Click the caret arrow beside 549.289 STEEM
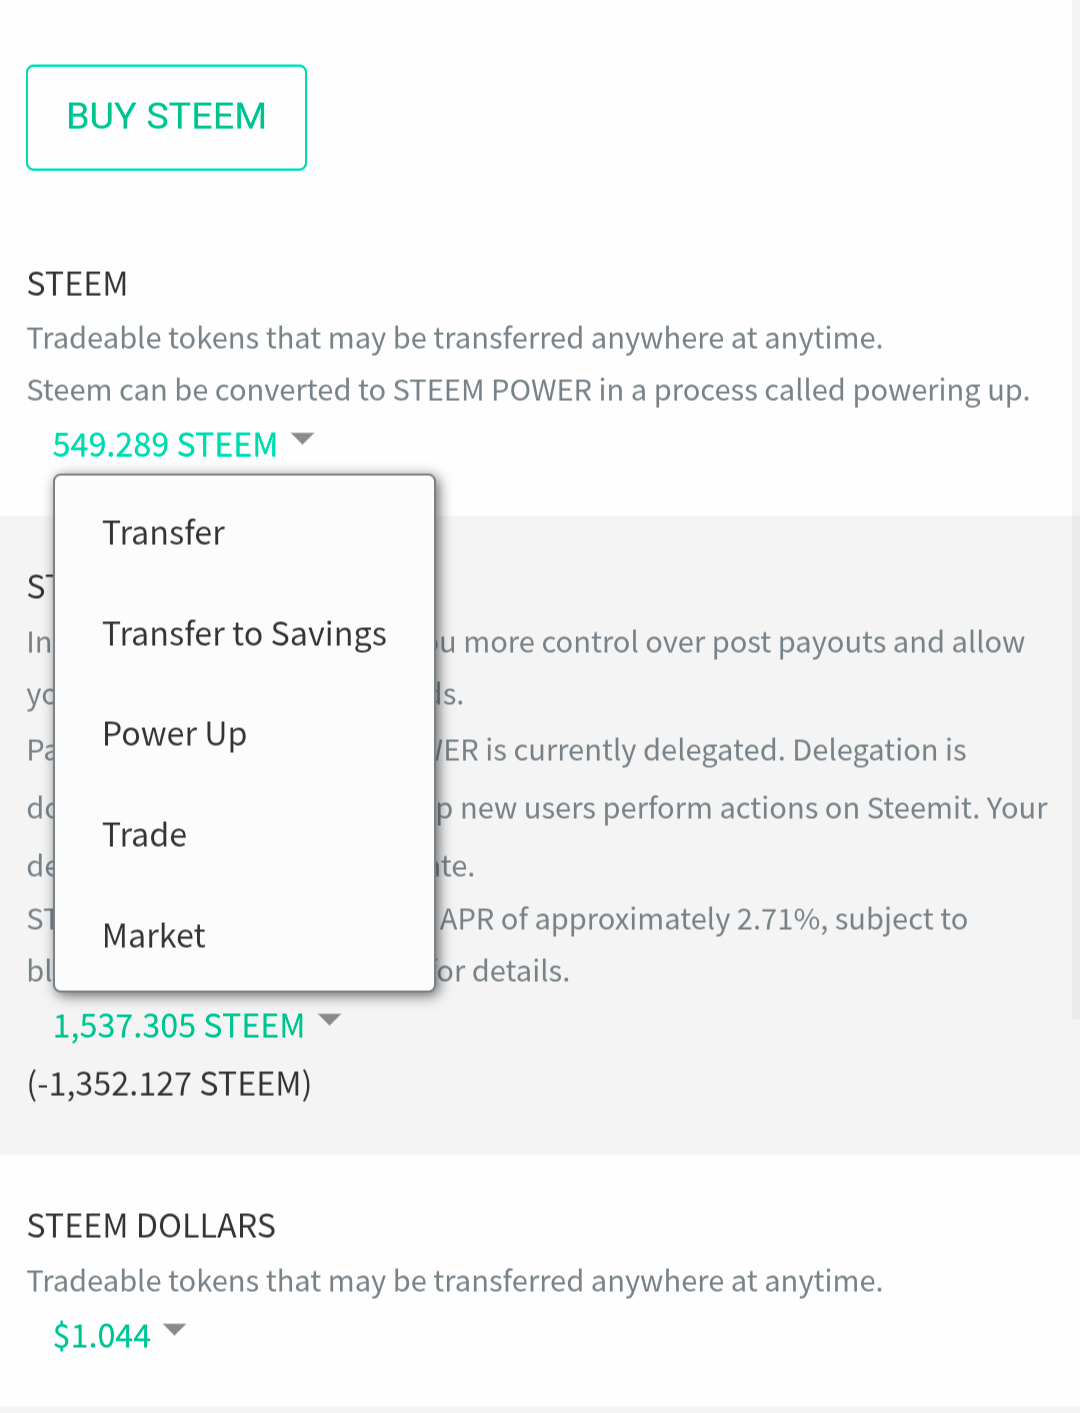Screen dimensions: 1080x1413 (x=302, y=439)
